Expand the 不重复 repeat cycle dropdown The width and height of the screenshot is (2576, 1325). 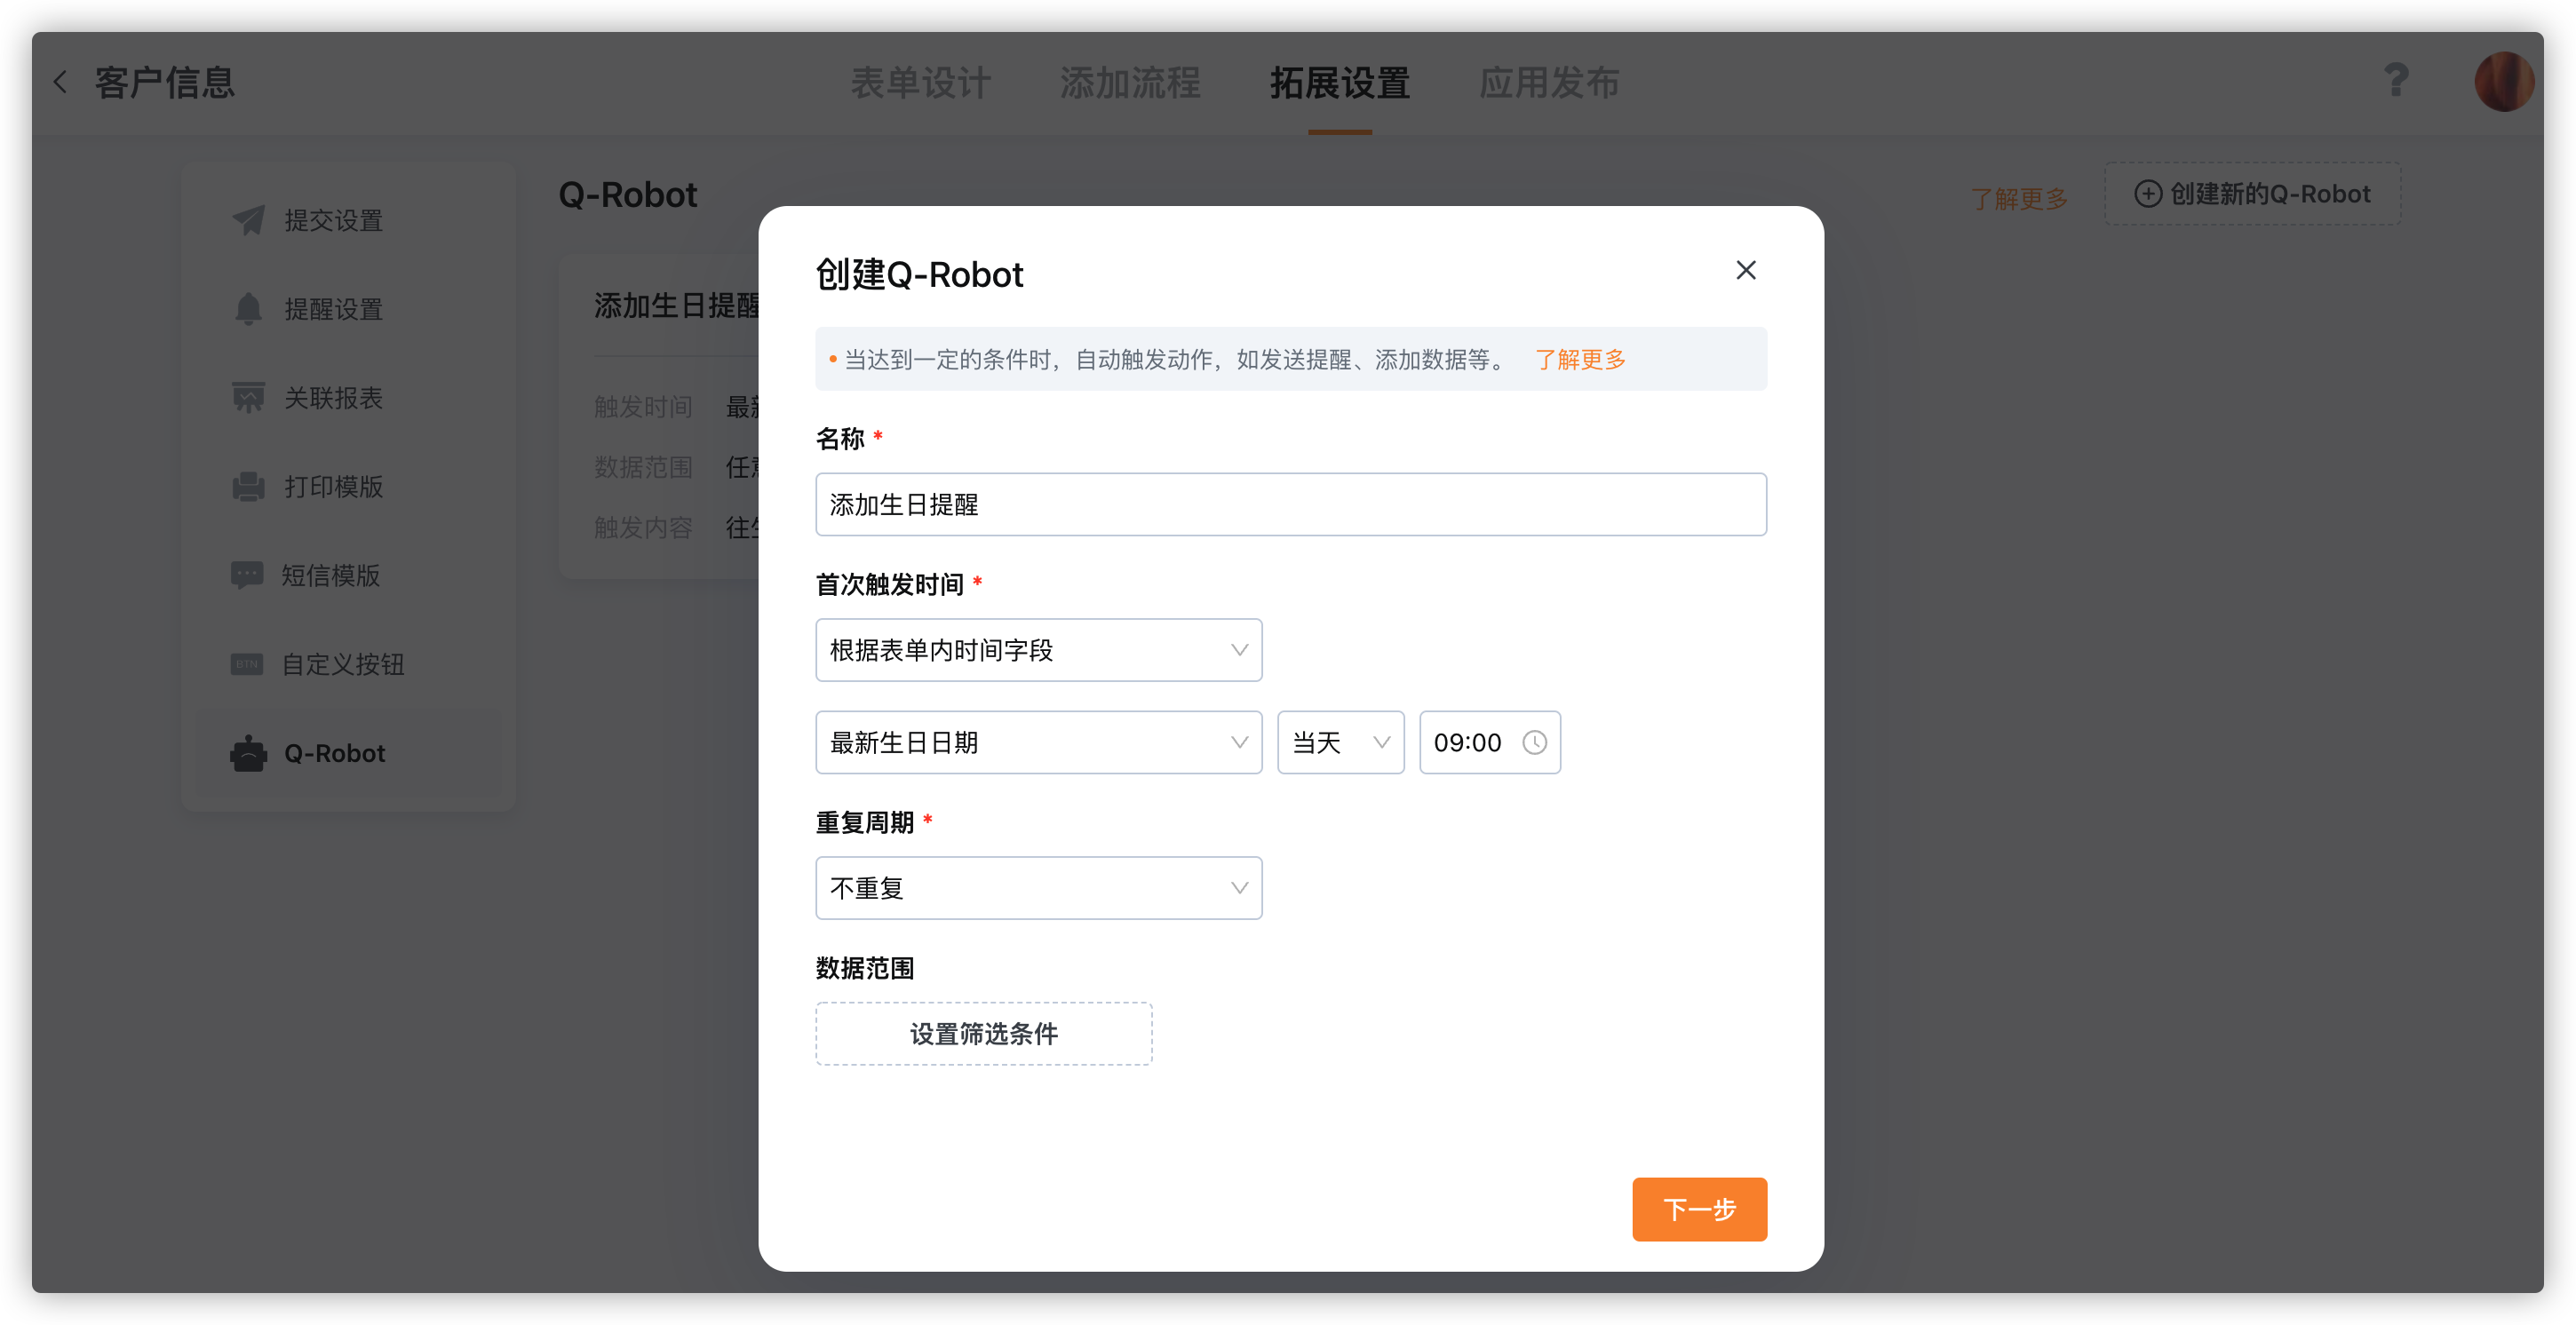pos(1038,888)
